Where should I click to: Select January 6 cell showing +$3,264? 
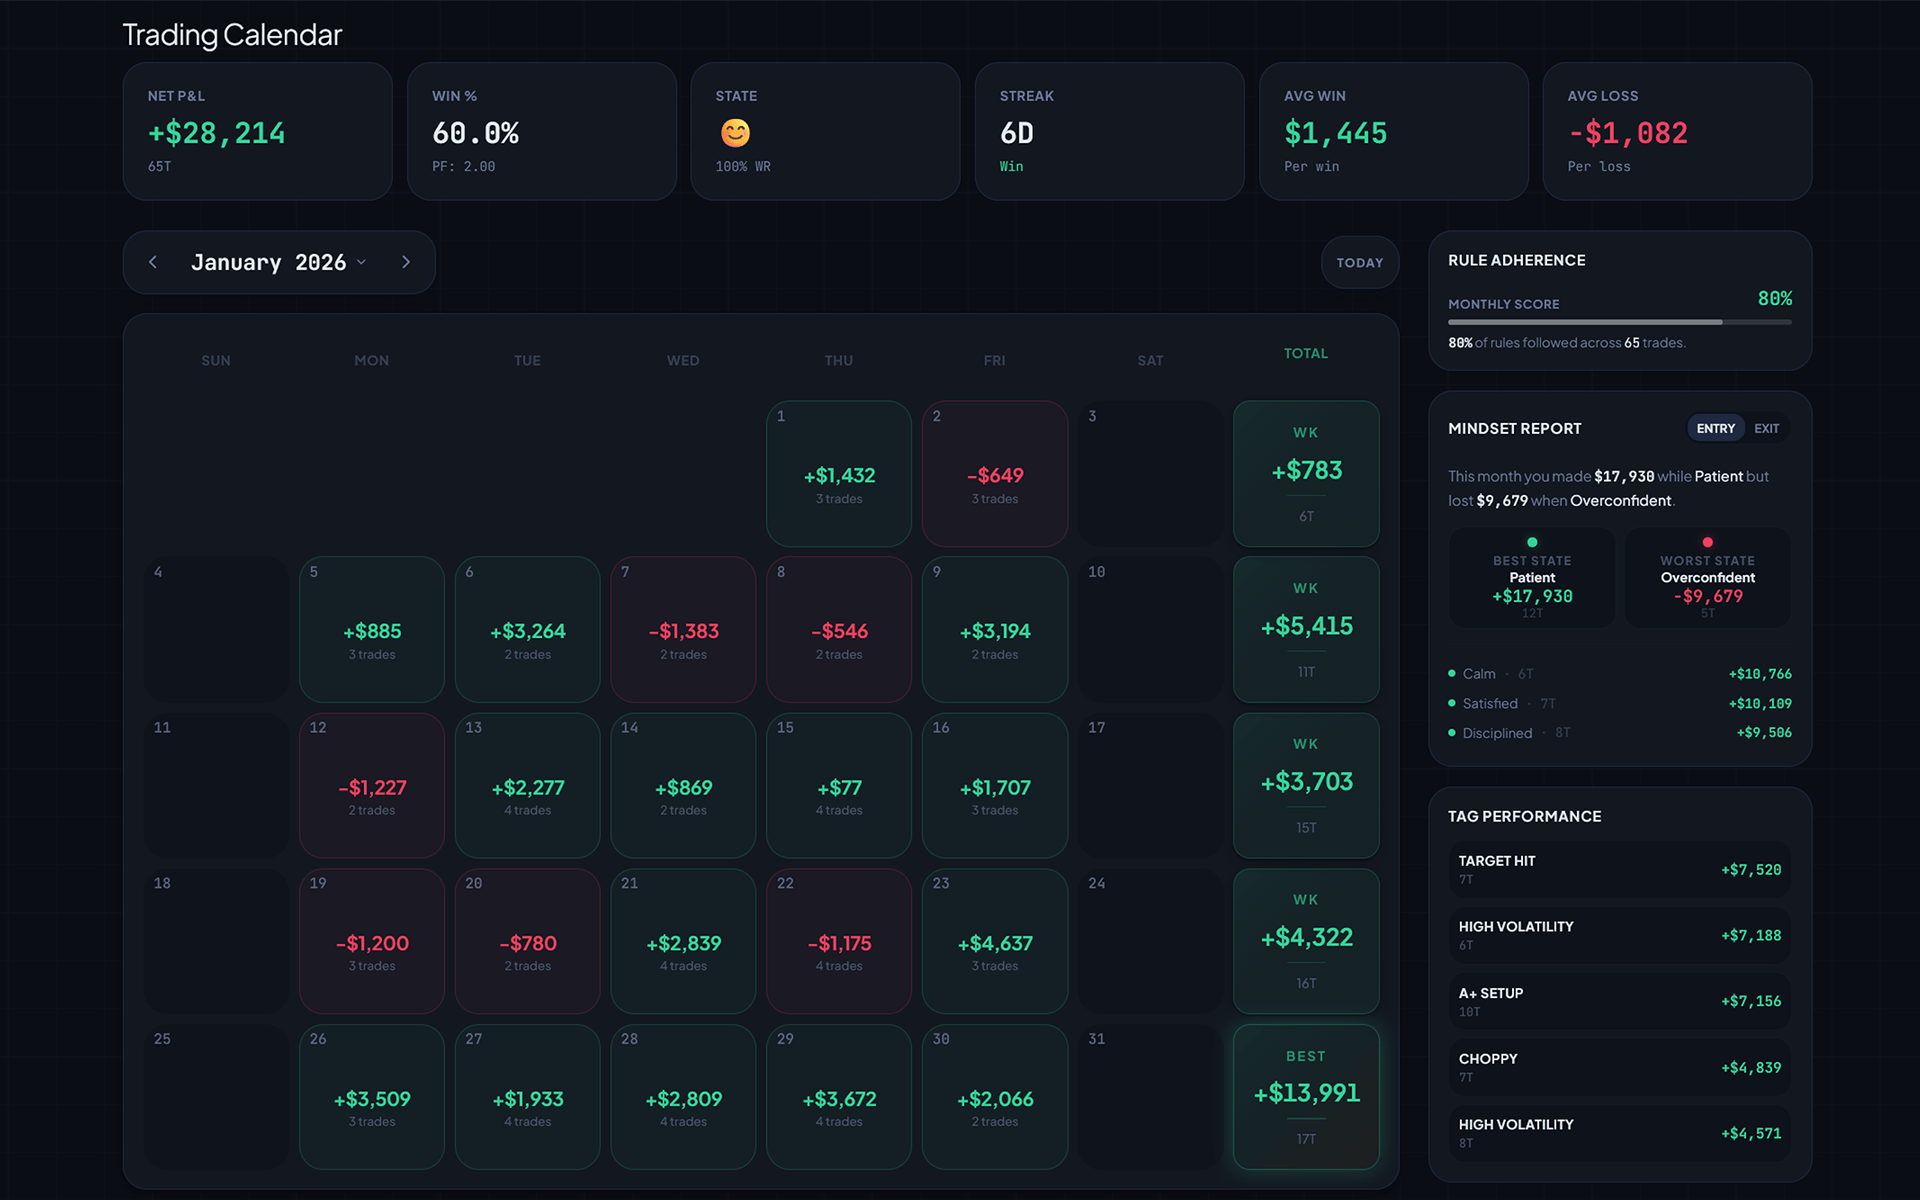pyautogui.click(x=528, y=629)
